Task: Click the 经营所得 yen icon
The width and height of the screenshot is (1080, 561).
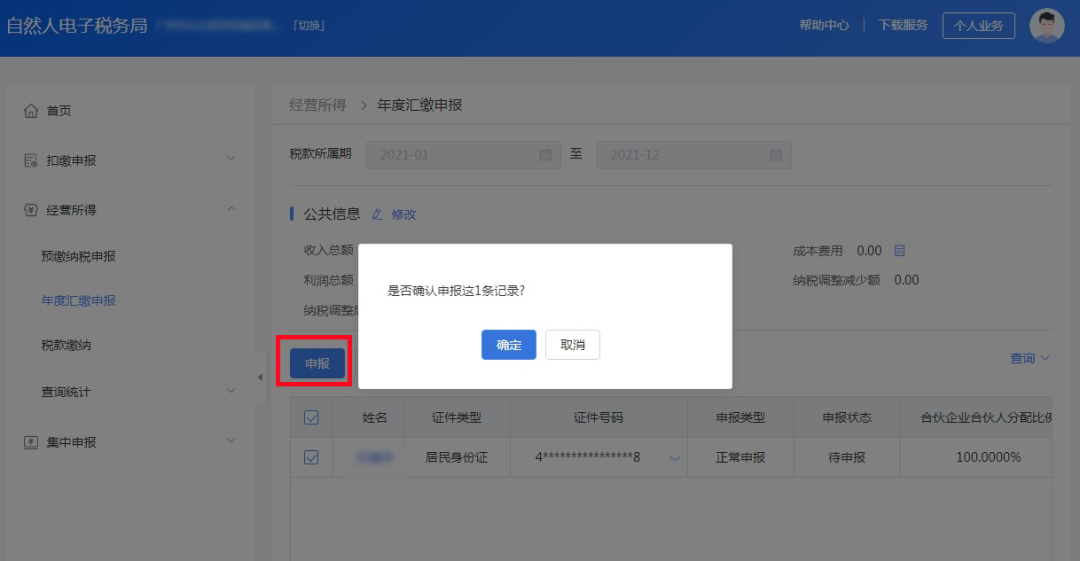Action: click(31, 210)
